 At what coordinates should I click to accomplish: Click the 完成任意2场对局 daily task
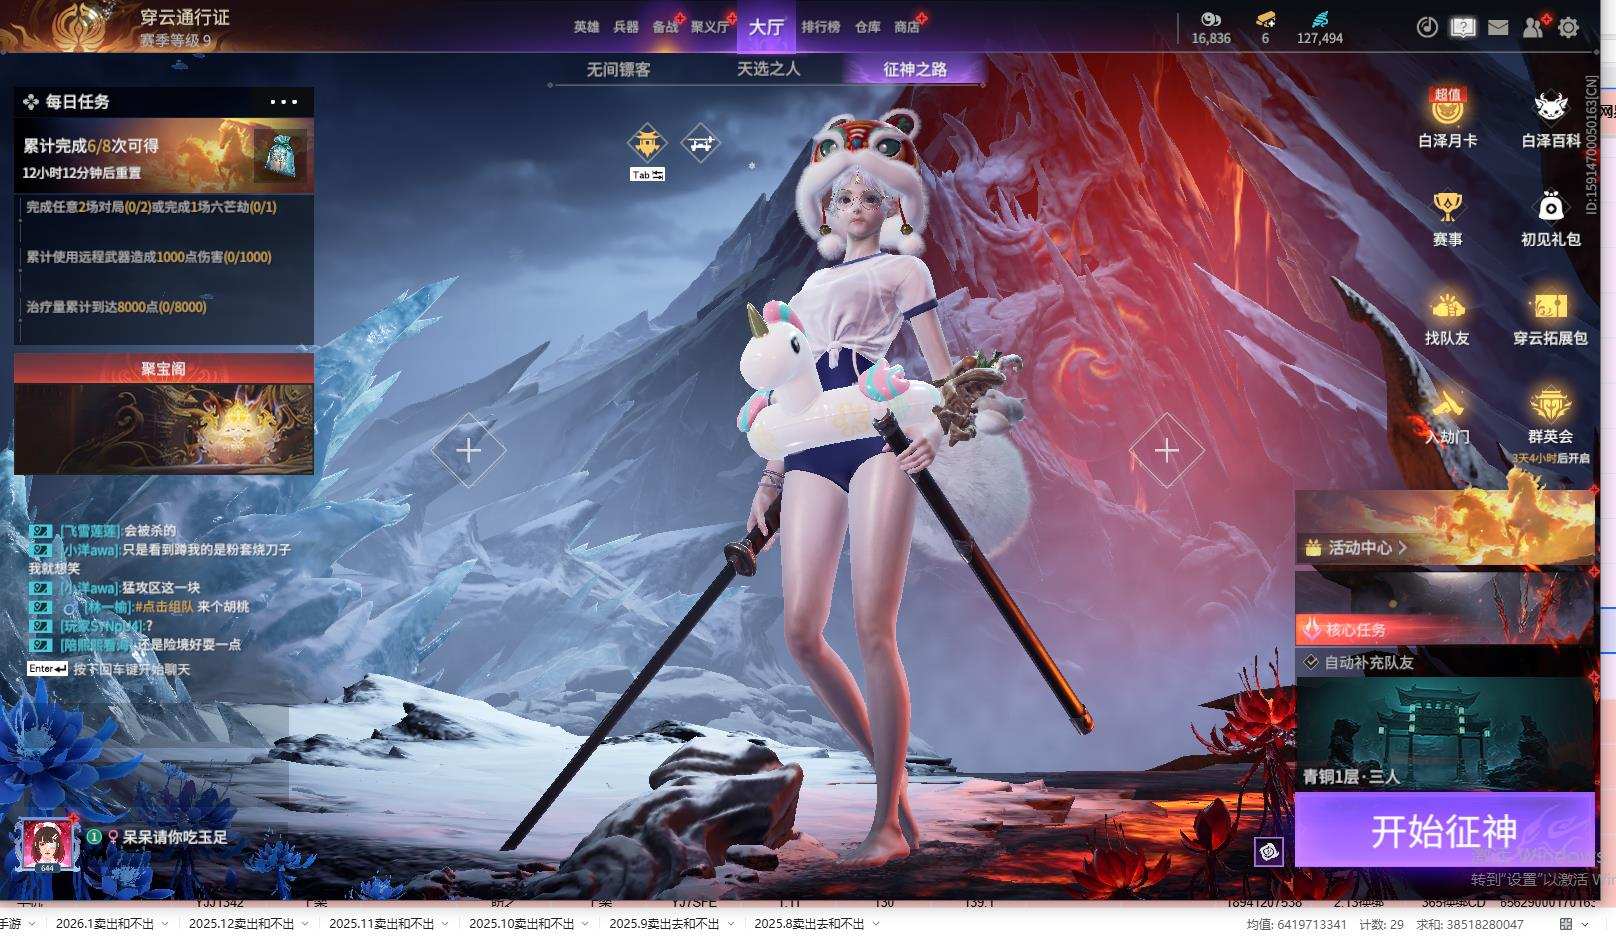(x=151, y=207)
